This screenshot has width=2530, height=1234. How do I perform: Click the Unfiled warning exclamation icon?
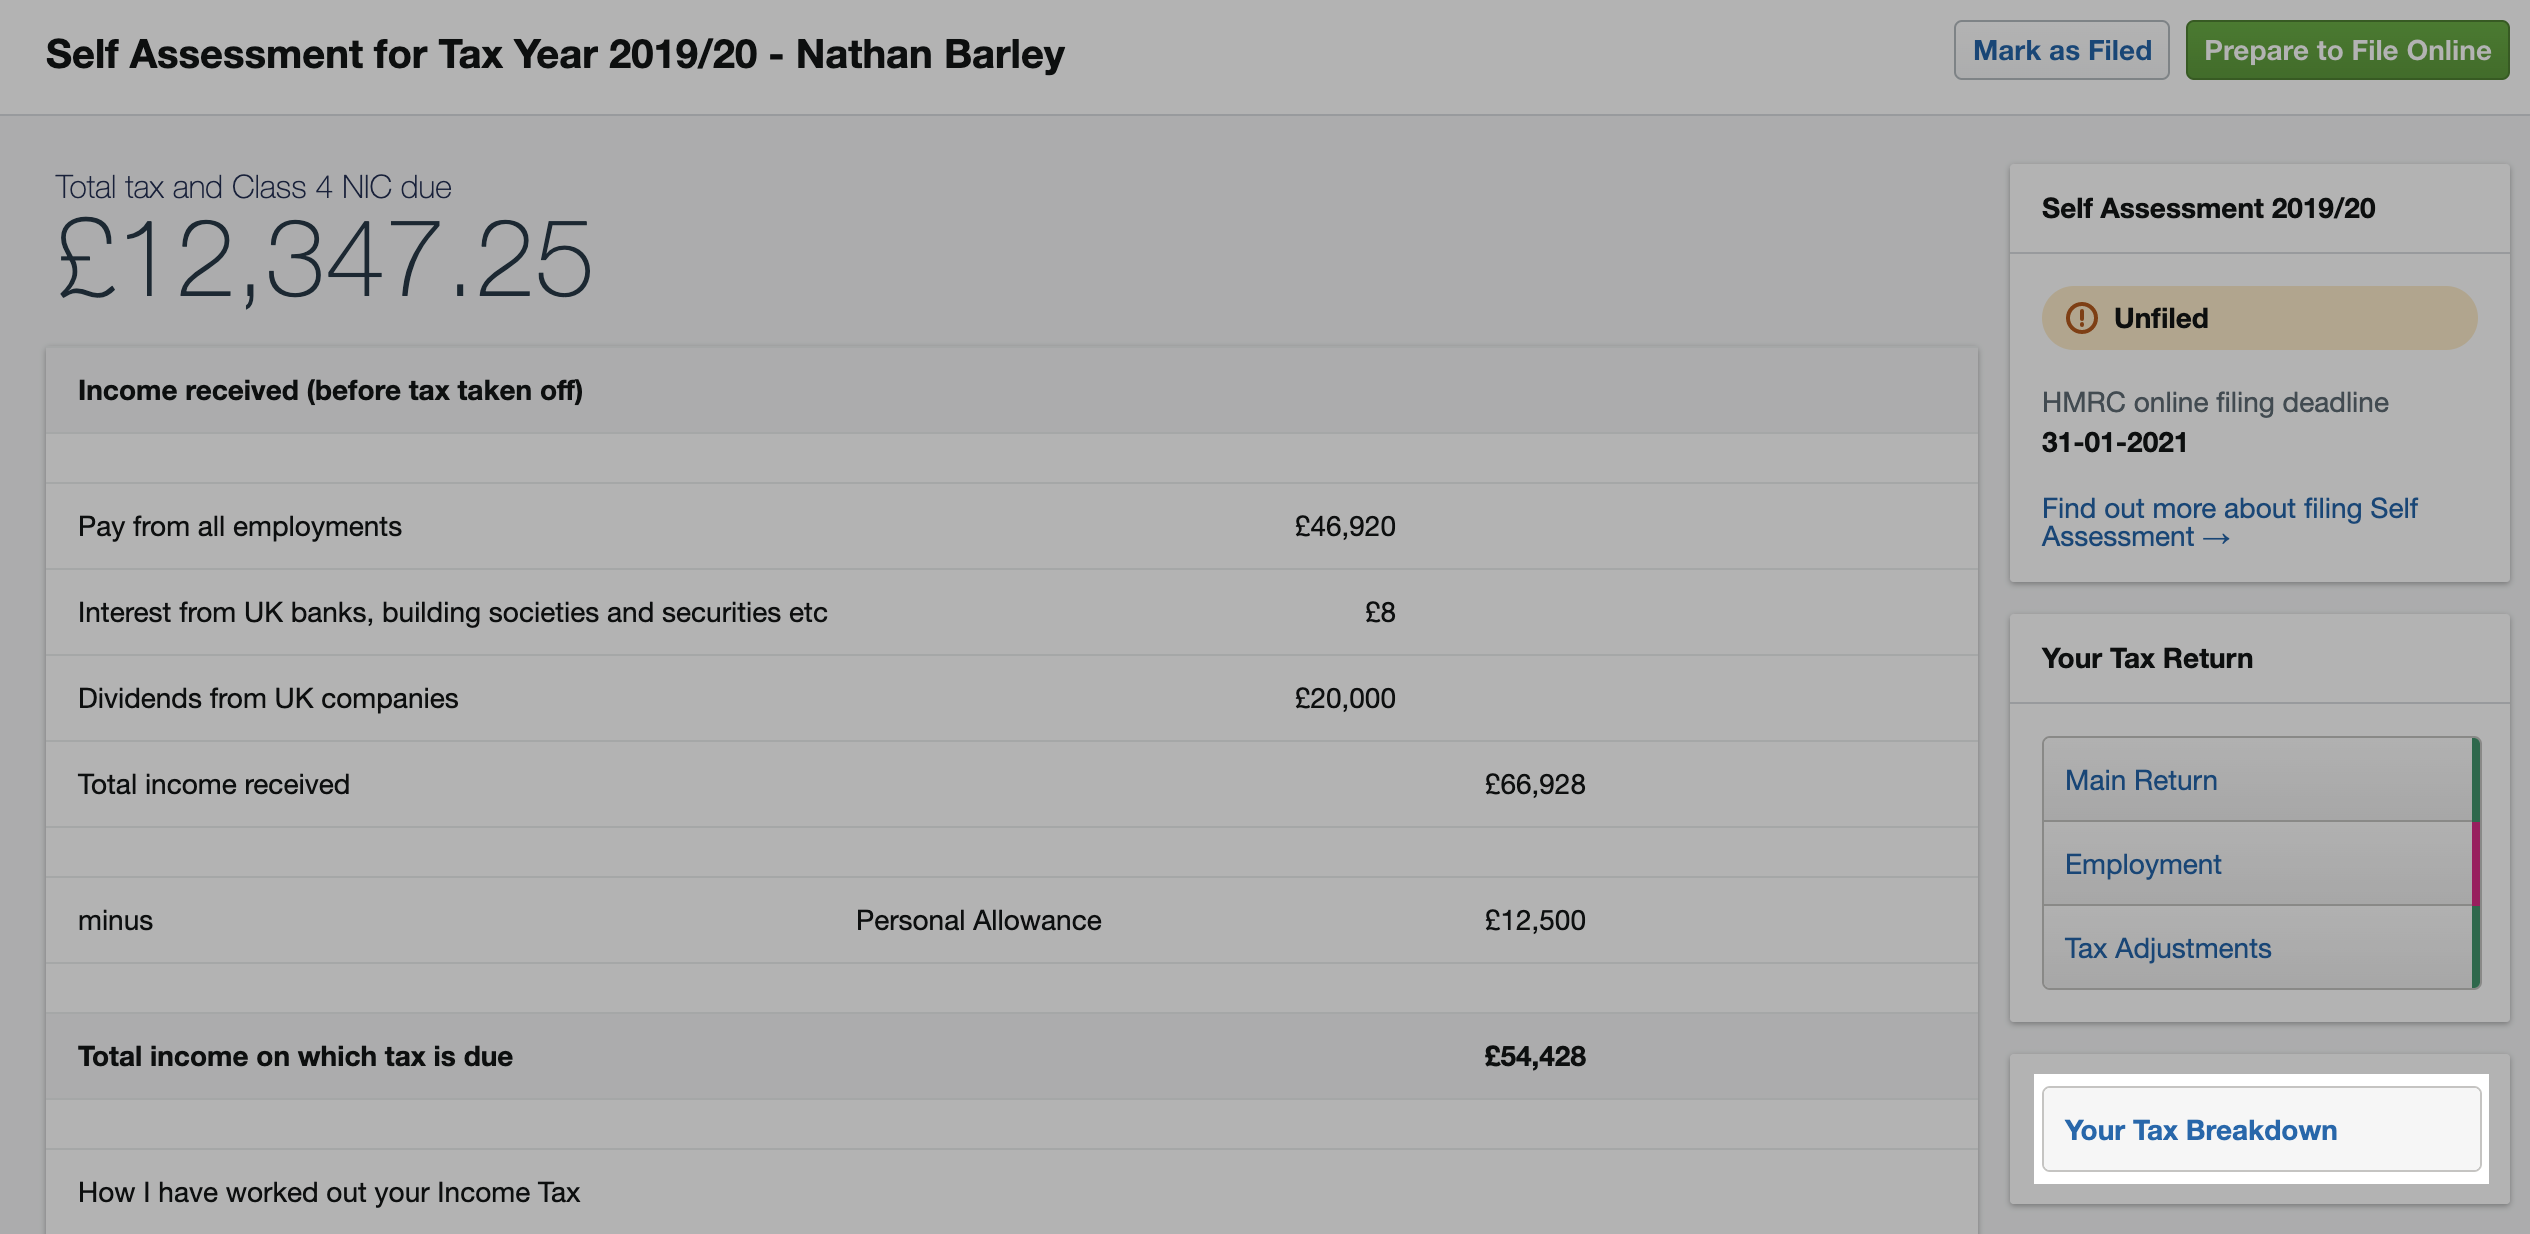2081,318
